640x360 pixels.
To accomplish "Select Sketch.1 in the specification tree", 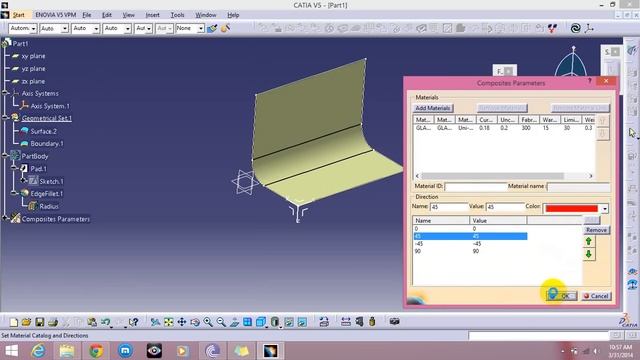I will pos(51,181).
